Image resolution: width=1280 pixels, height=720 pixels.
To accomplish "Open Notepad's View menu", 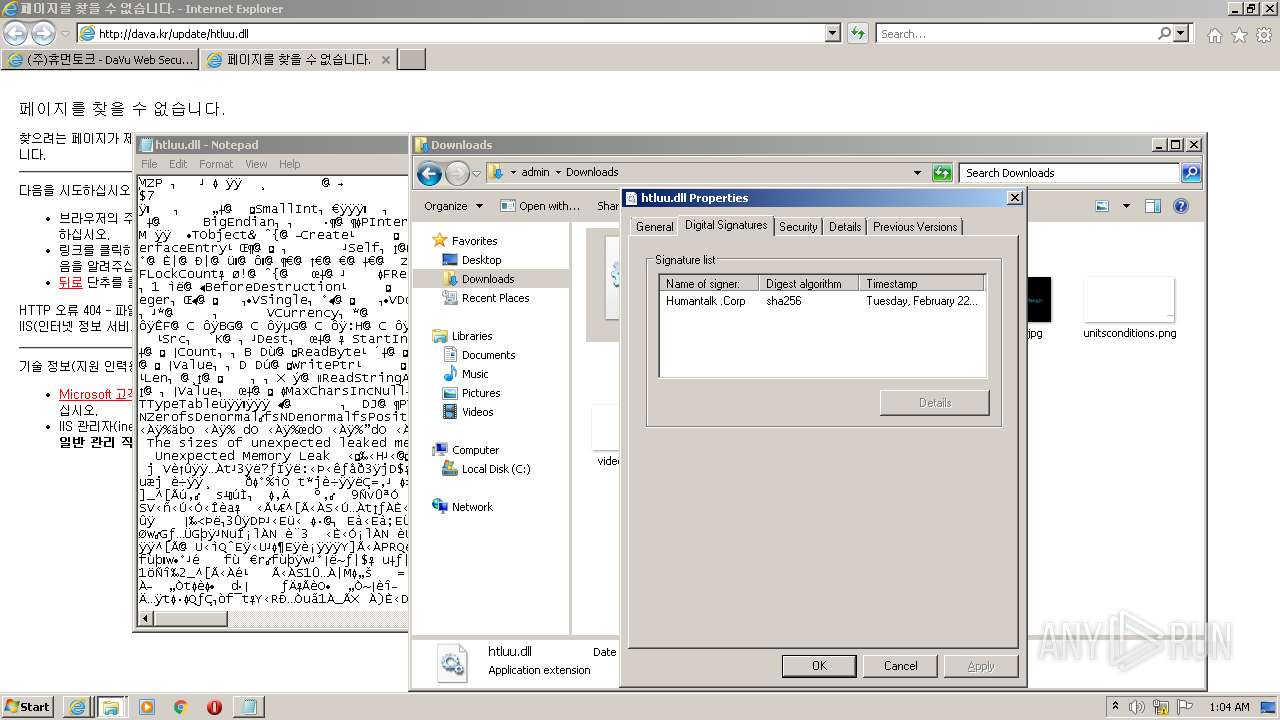I will (256, 164).
